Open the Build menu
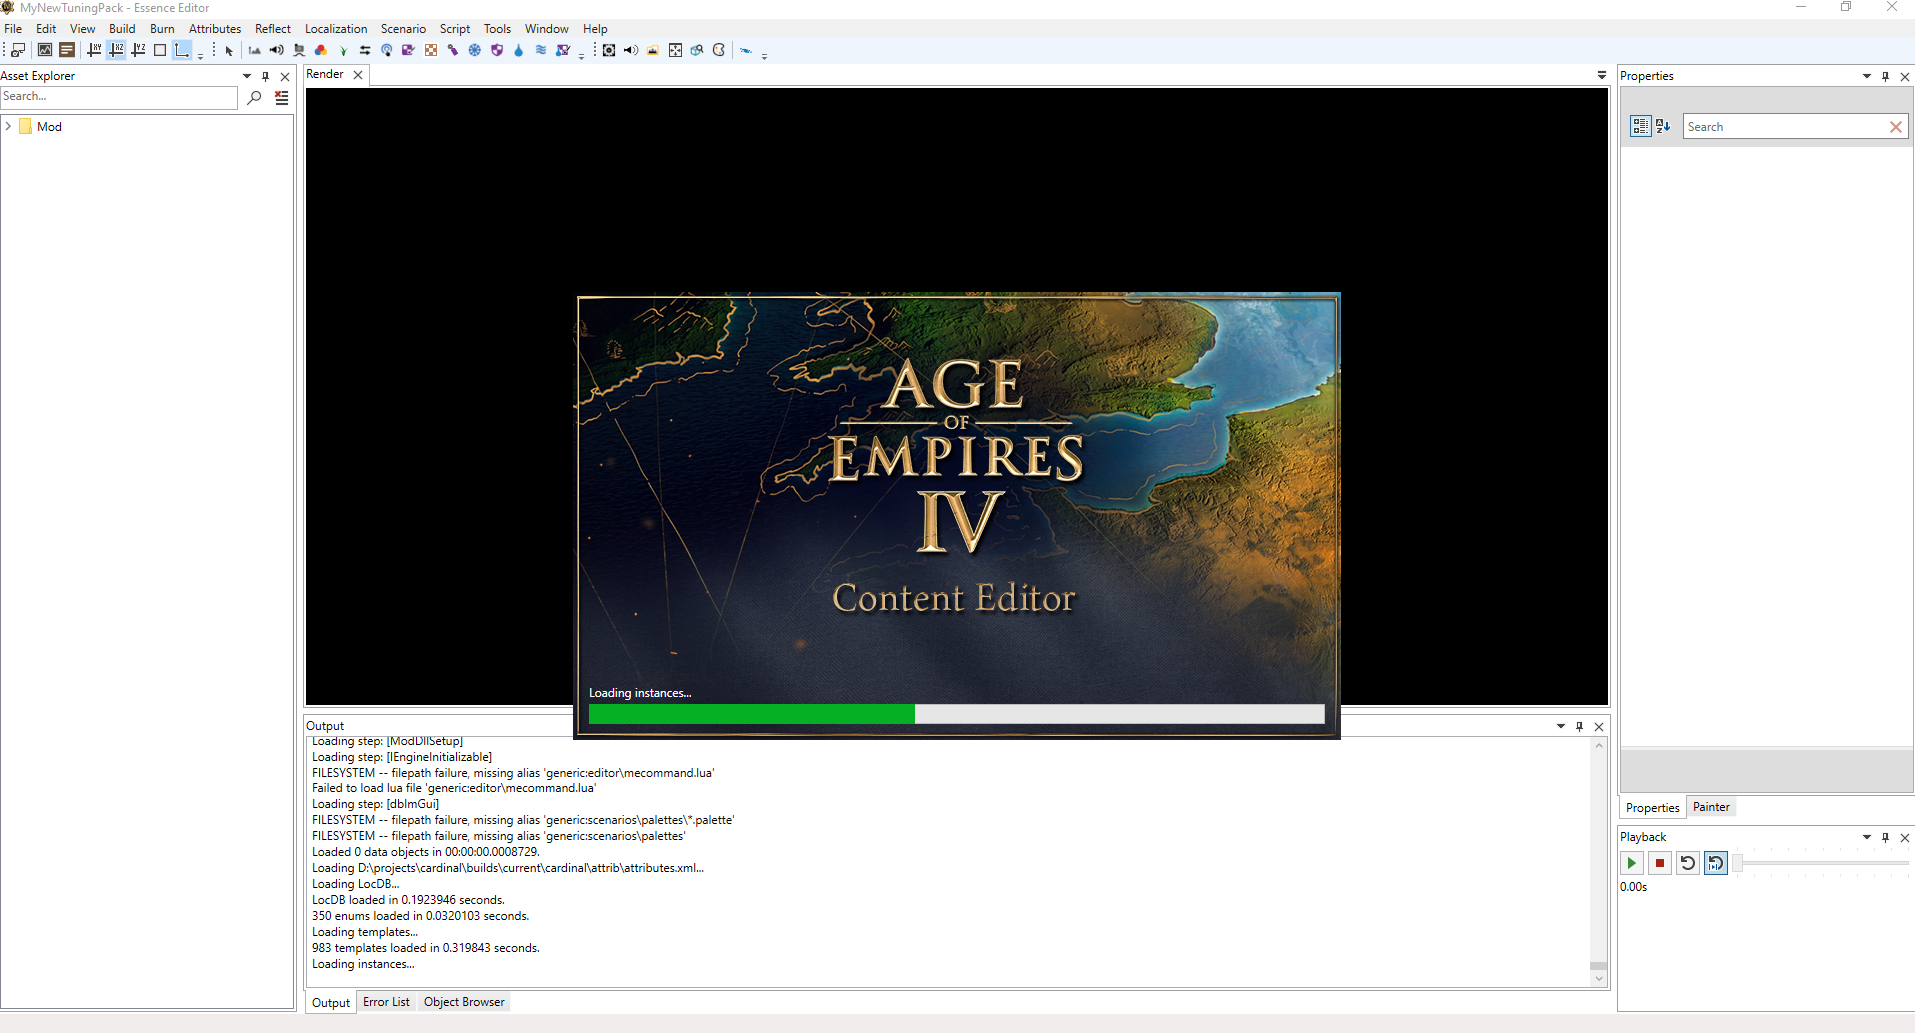Viewport: 1915px width, 1033px height. (x=122, y=29)
